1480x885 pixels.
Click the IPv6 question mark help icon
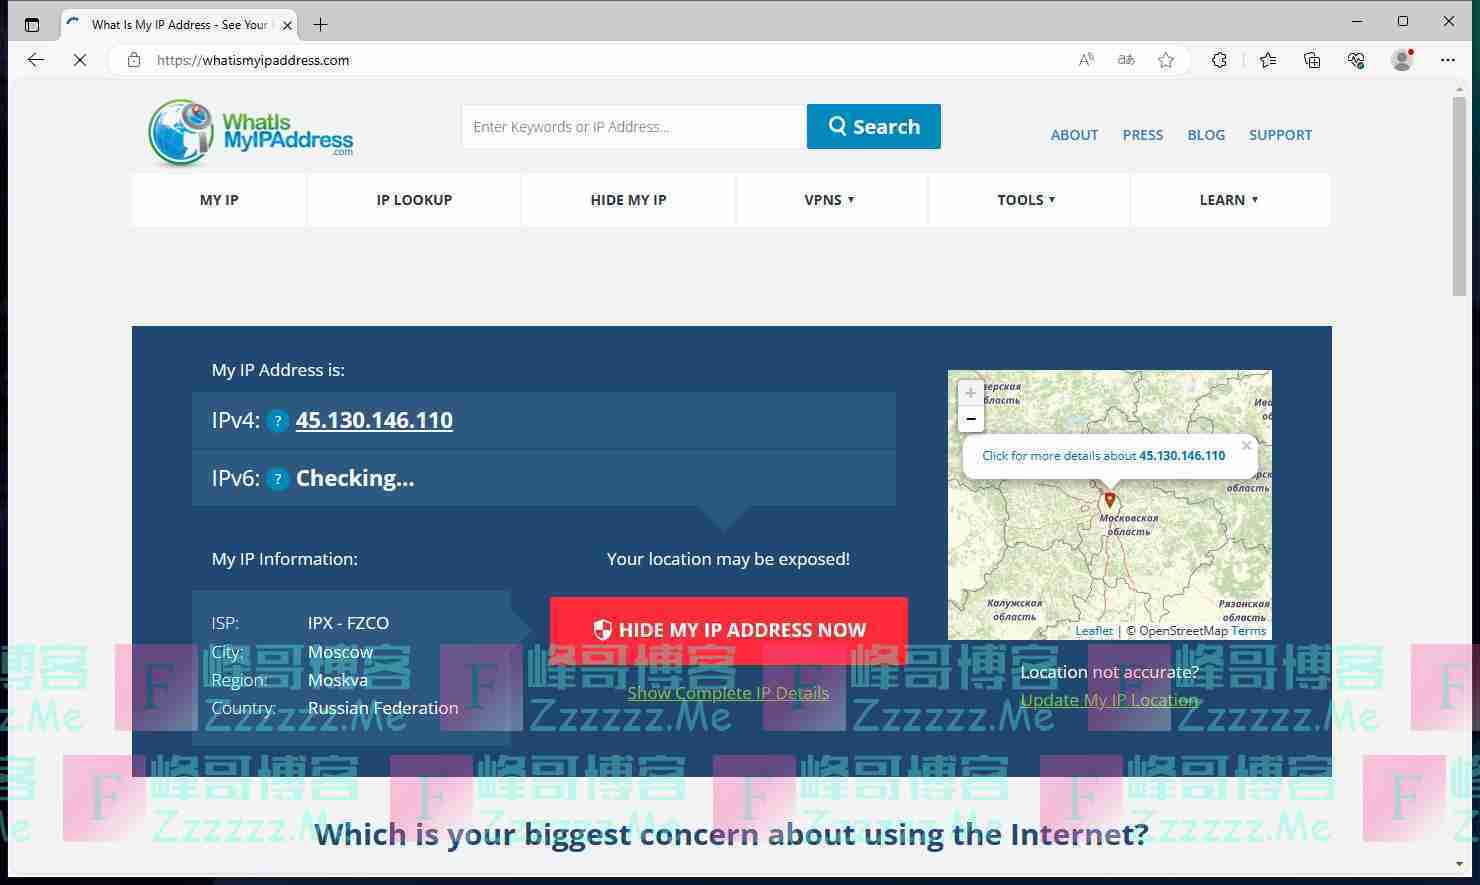pyautogui.click(x=278, y=479)
